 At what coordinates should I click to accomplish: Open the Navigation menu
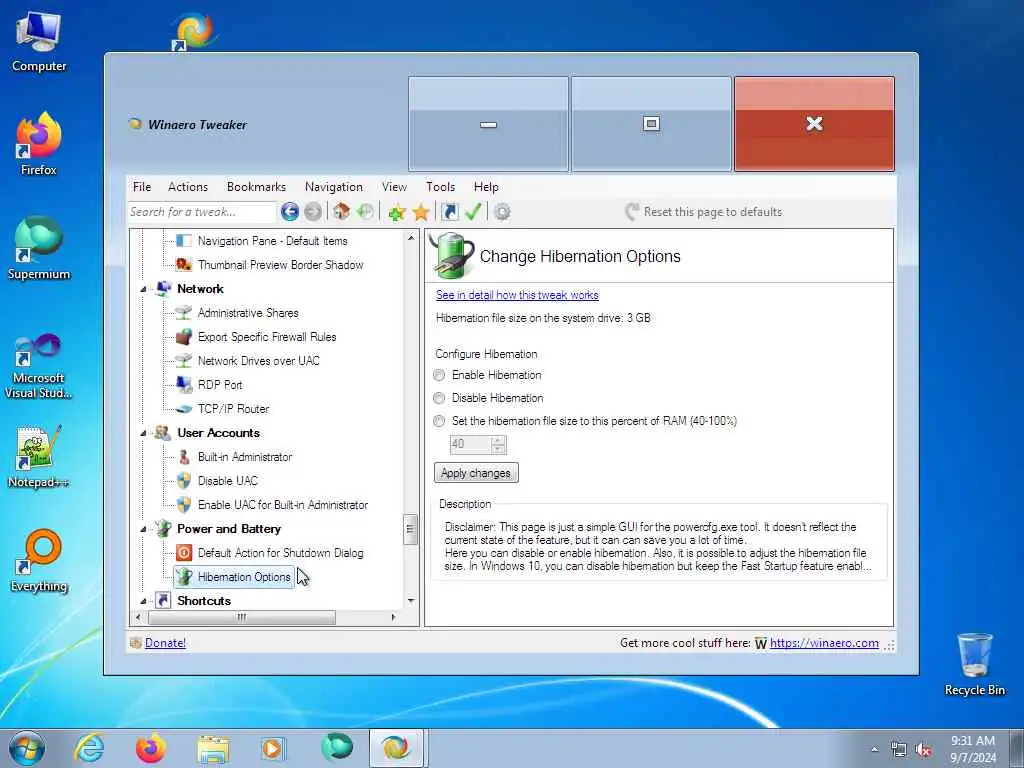334,187
